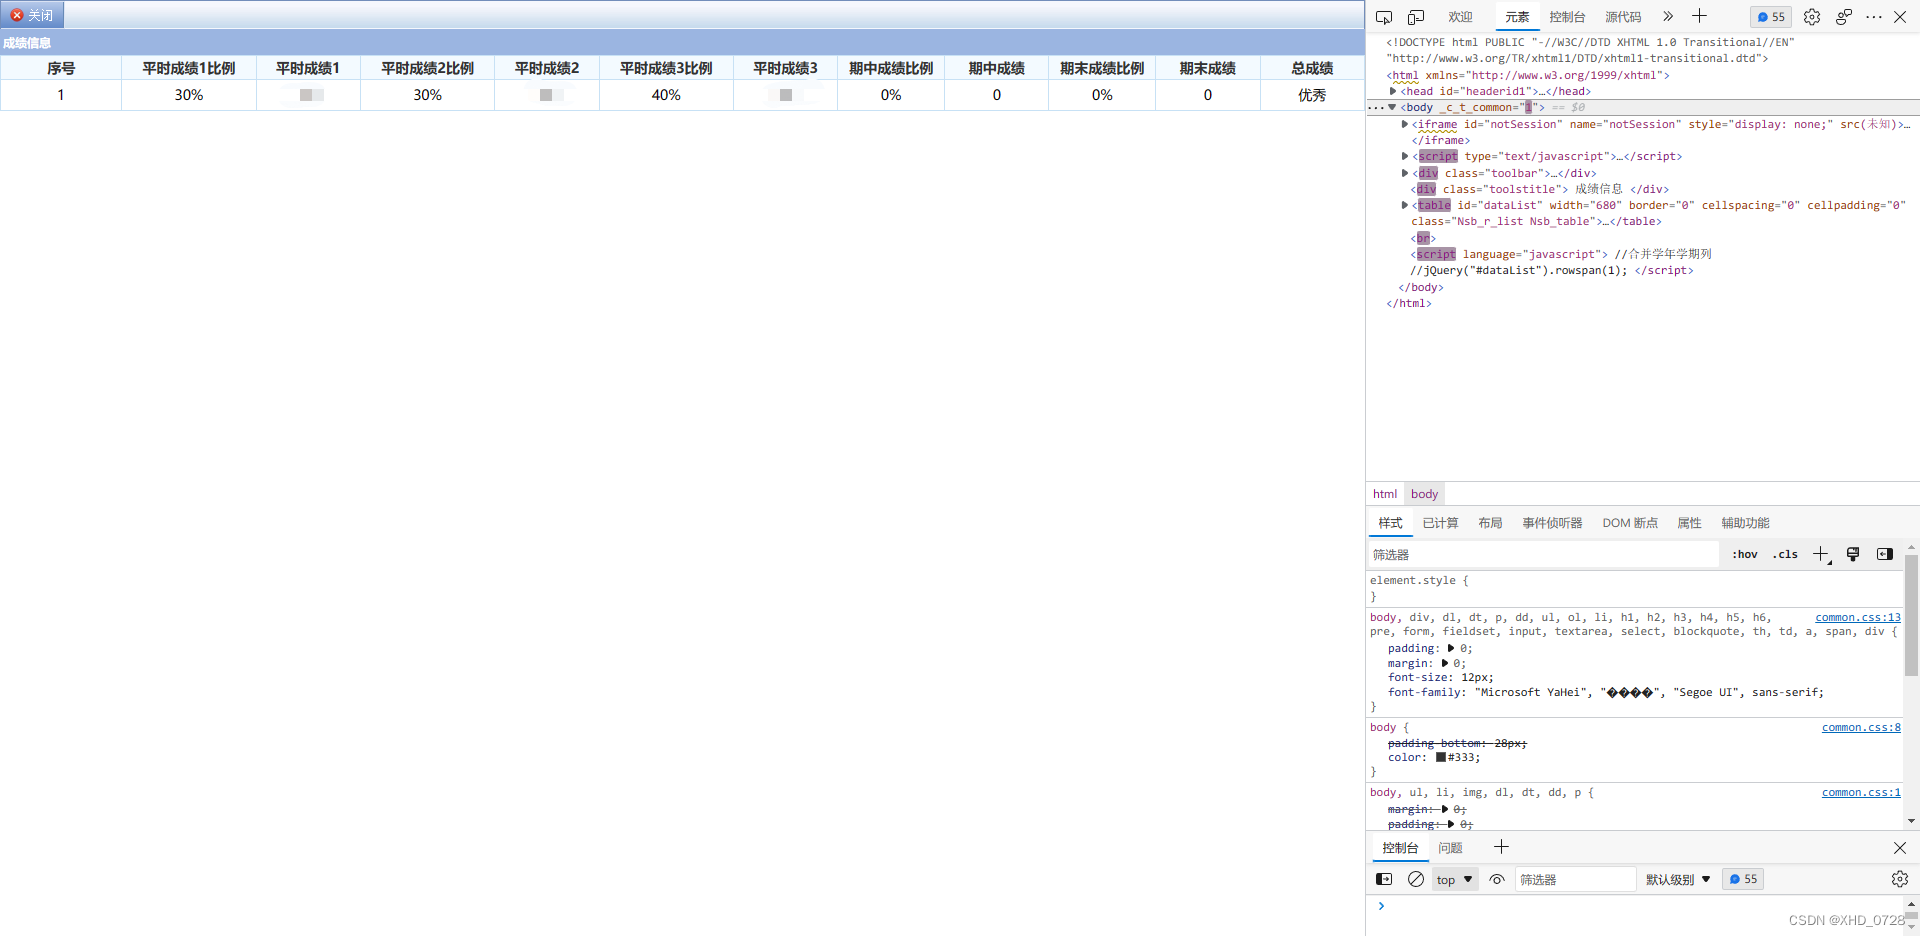Image resolution: width=1920 pixels, height=936 pixels.
Task: Focus the styles 筛选器 filter field
Action: coord(1543,554)
